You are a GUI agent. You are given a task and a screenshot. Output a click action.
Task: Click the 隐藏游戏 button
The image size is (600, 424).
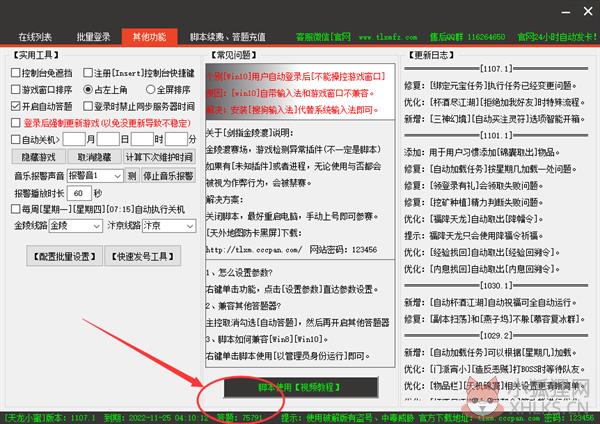pos(38,157)
